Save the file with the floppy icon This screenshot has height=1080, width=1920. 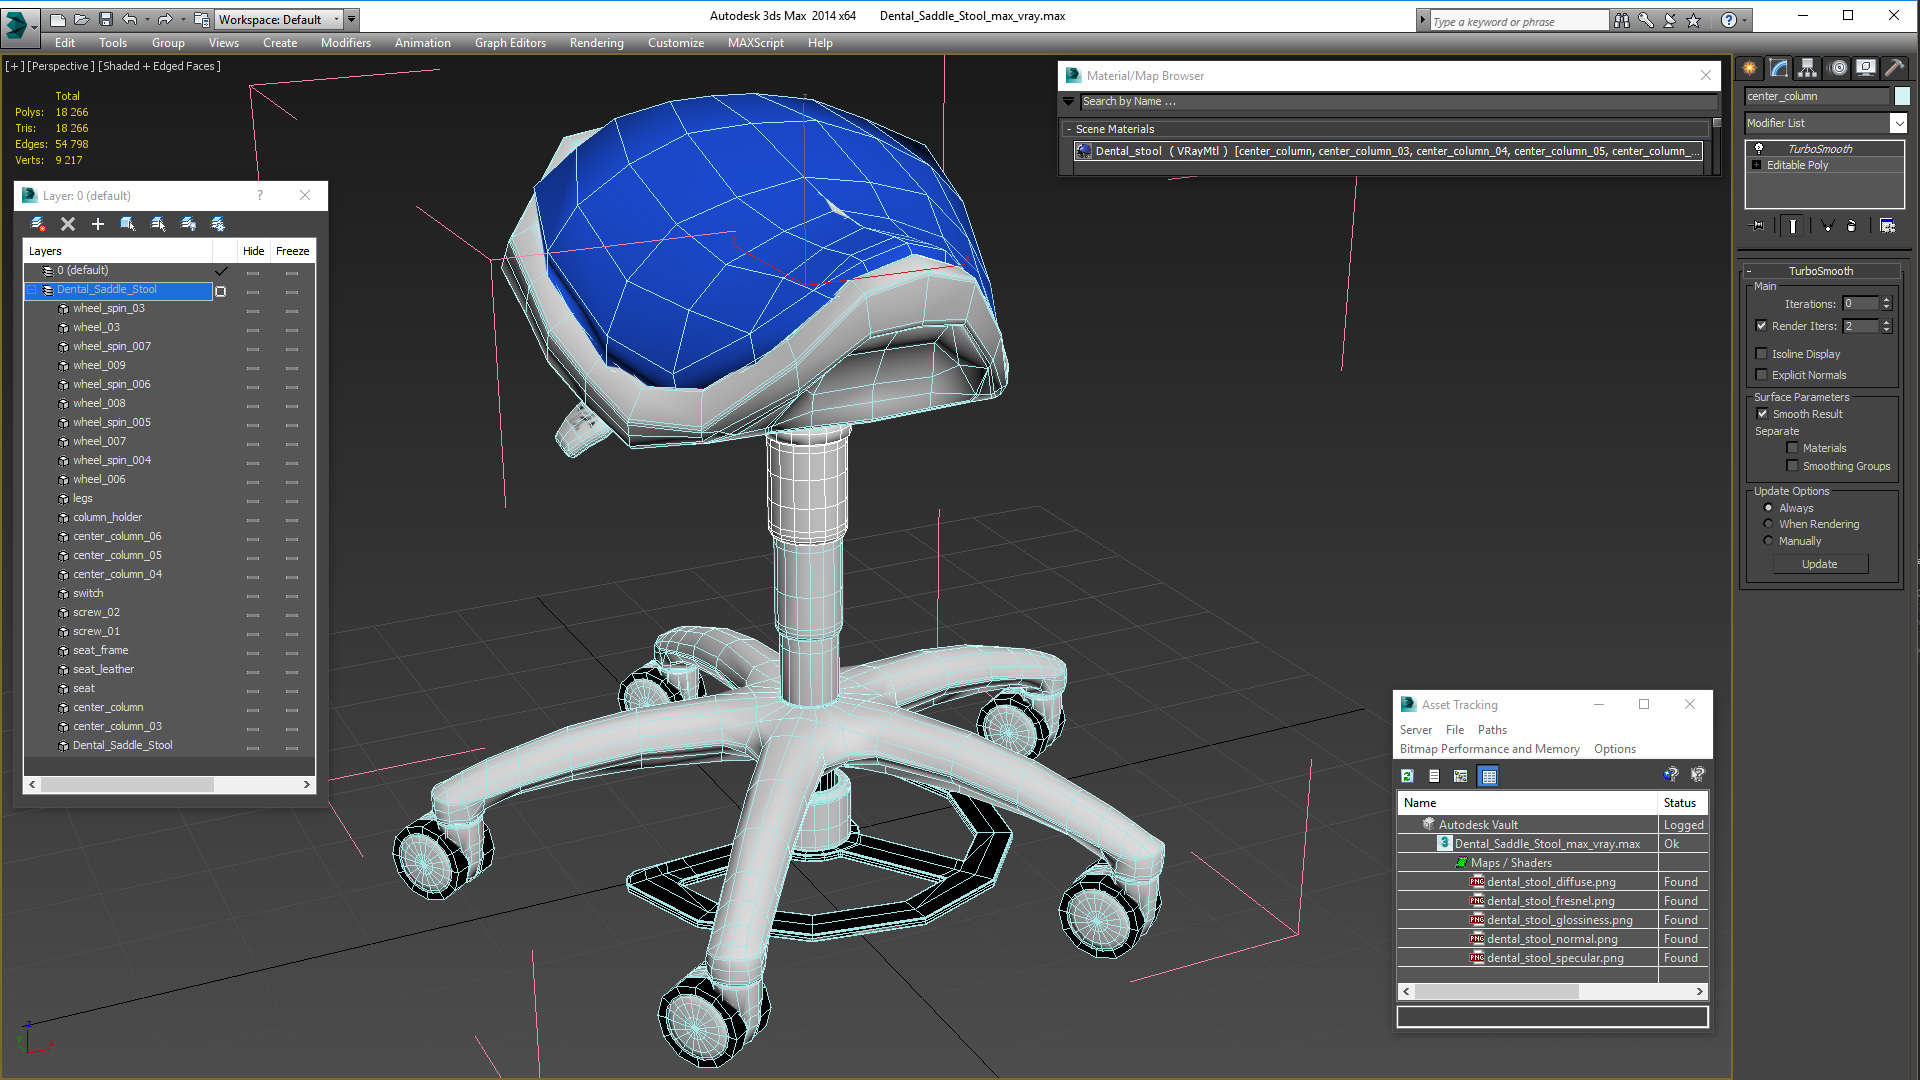[x=106, y=19]
